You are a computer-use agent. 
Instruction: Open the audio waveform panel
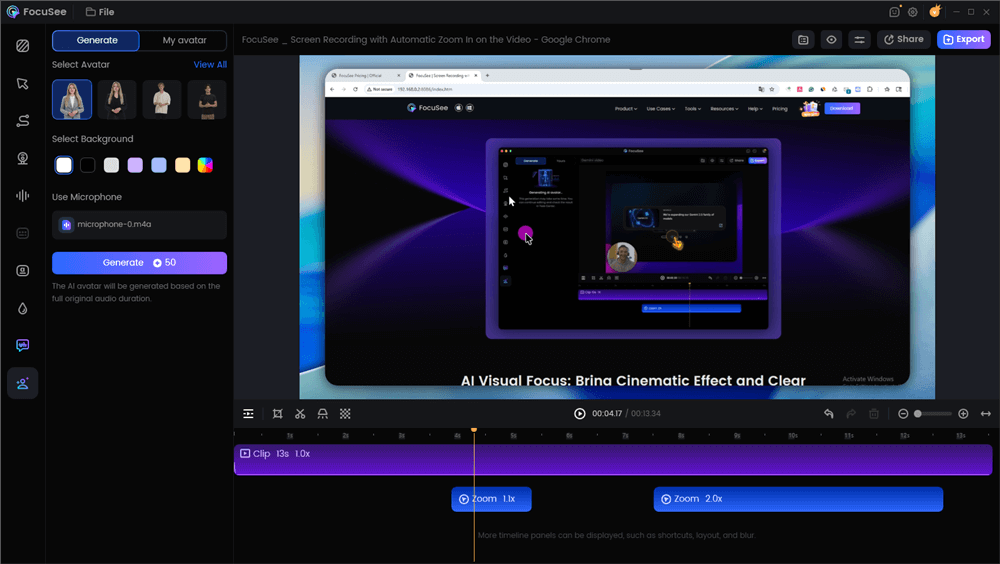[x=22, y=196]
